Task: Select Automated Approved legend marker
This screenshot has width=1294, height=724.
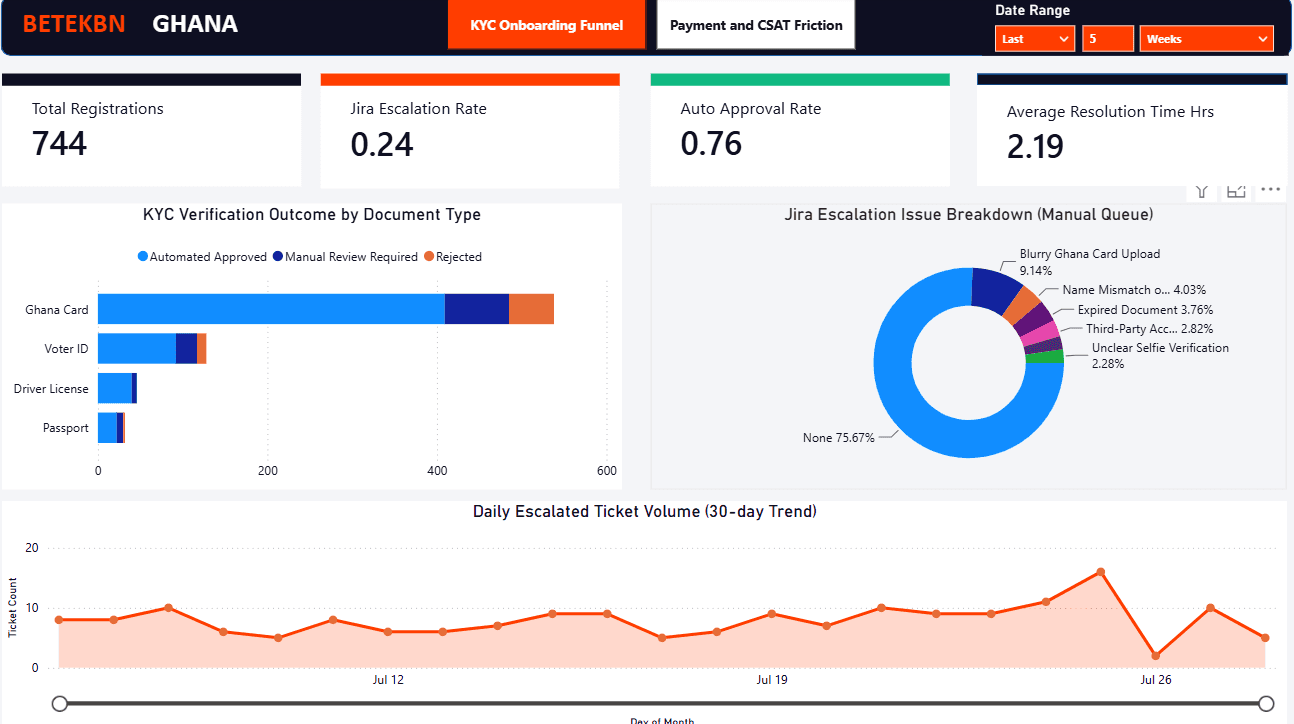Action: click(143, 257)
